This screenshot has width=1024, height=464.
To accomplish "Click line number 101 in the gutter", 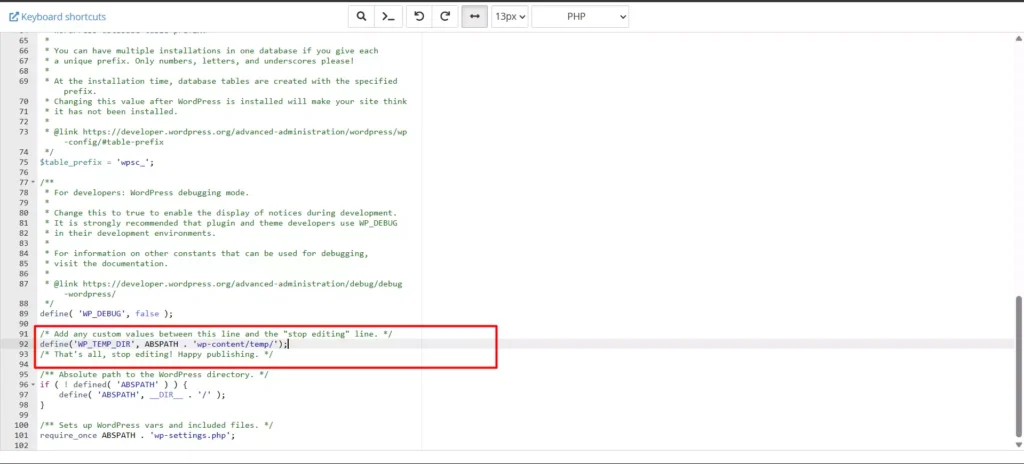I will click(x=24, y=435).
